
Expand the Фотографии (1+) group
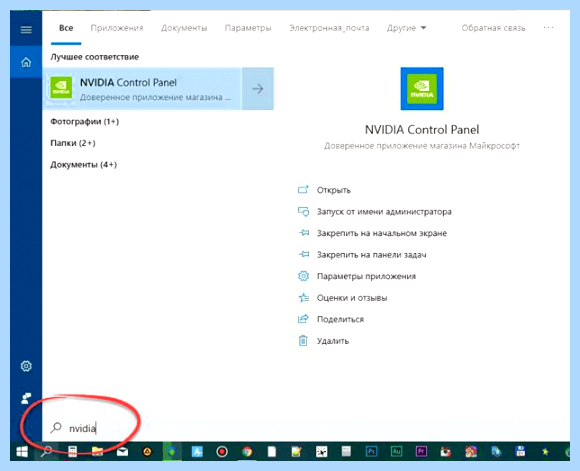(x=84, y=121)
